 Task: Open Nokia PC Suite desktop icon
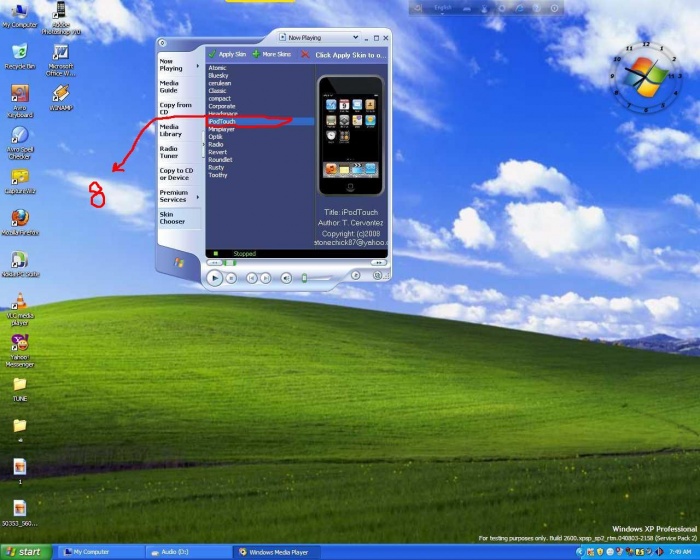tap(20, 264)
